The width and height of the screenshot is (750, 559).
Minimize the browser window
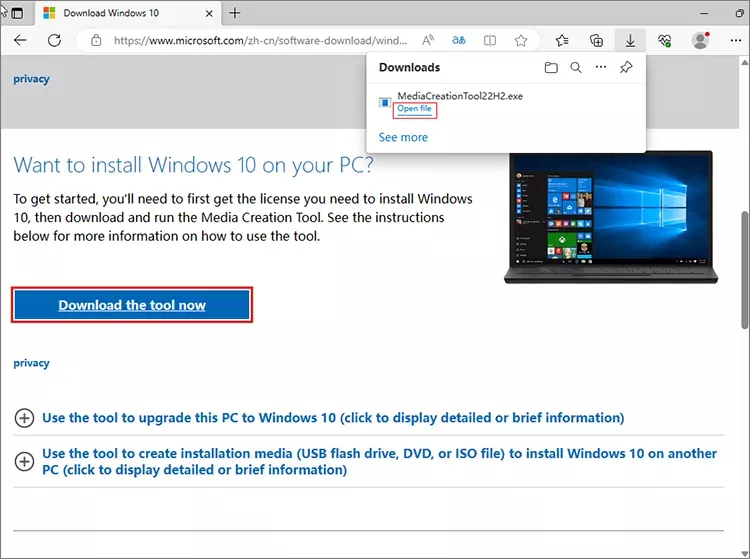click(704, 13)
